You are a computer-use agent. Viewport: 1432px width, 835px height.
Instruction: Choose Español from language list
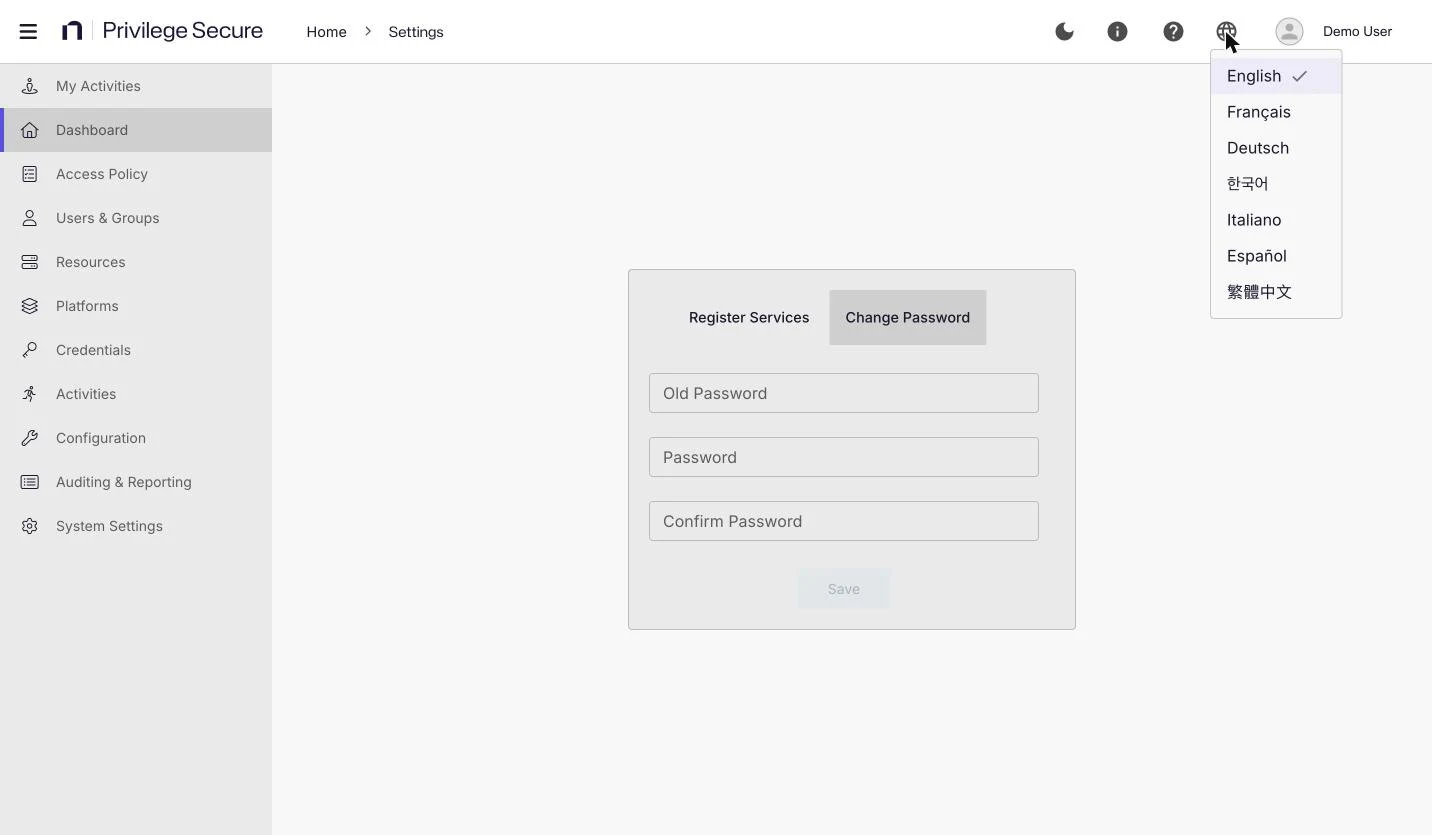point(1276,256)
